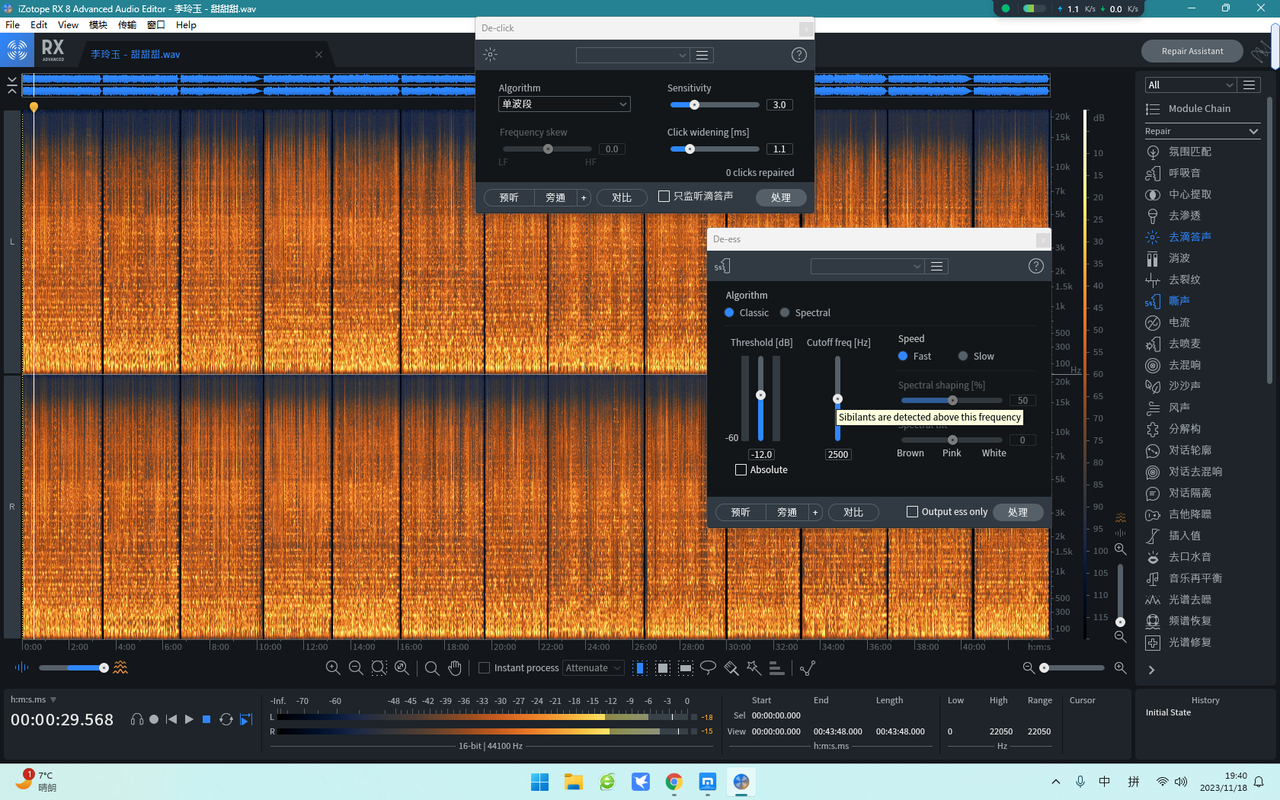Select the brush selection tool
The width and height of the screenshot is (1280, 800).
tap(731, 668)
